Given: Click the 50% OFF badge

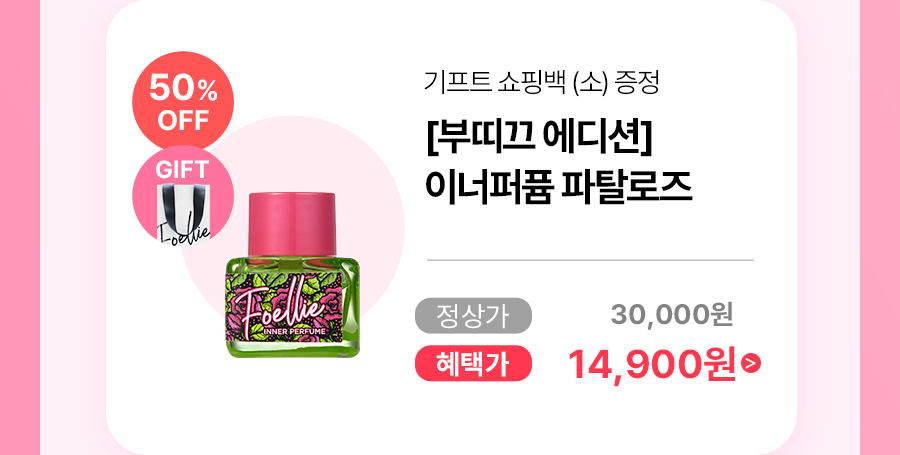Looking at the screenshot, I should 183,102.
